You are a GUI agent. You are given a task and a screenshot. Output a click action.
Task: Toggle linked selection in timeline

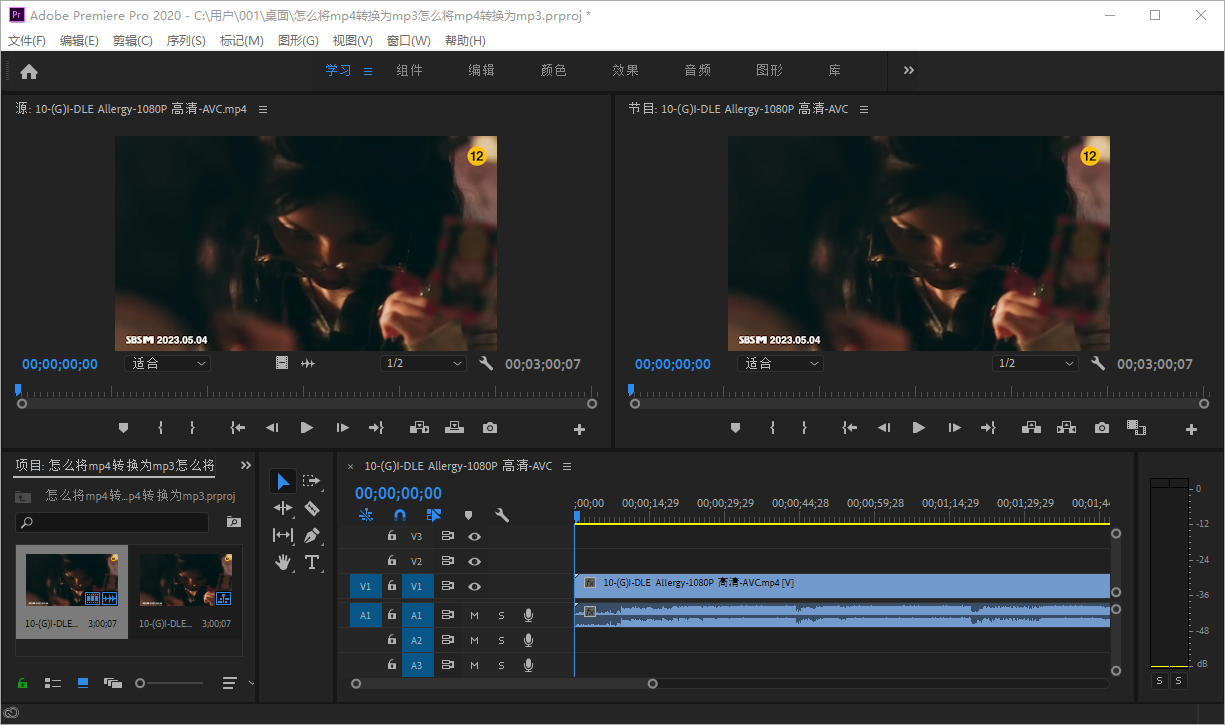point(433,516)
